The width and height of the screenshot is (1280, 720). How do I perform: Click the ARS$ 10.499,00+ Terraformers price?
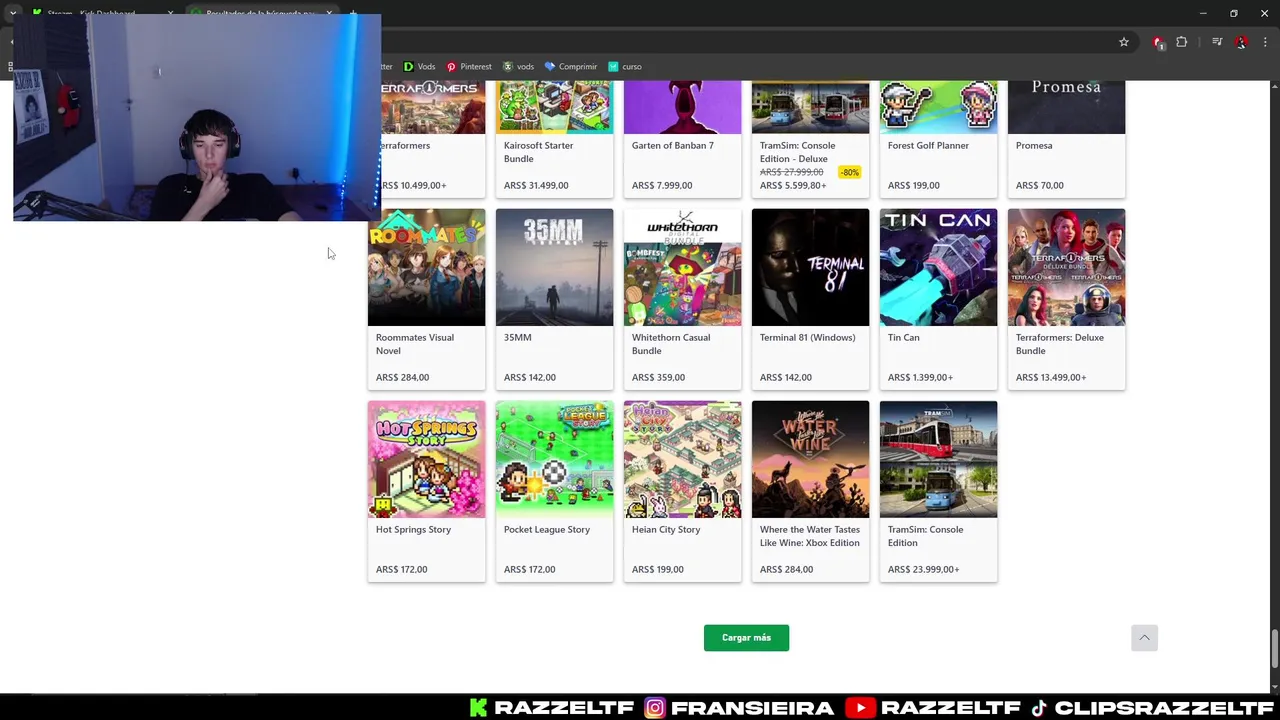pos(414,185)
